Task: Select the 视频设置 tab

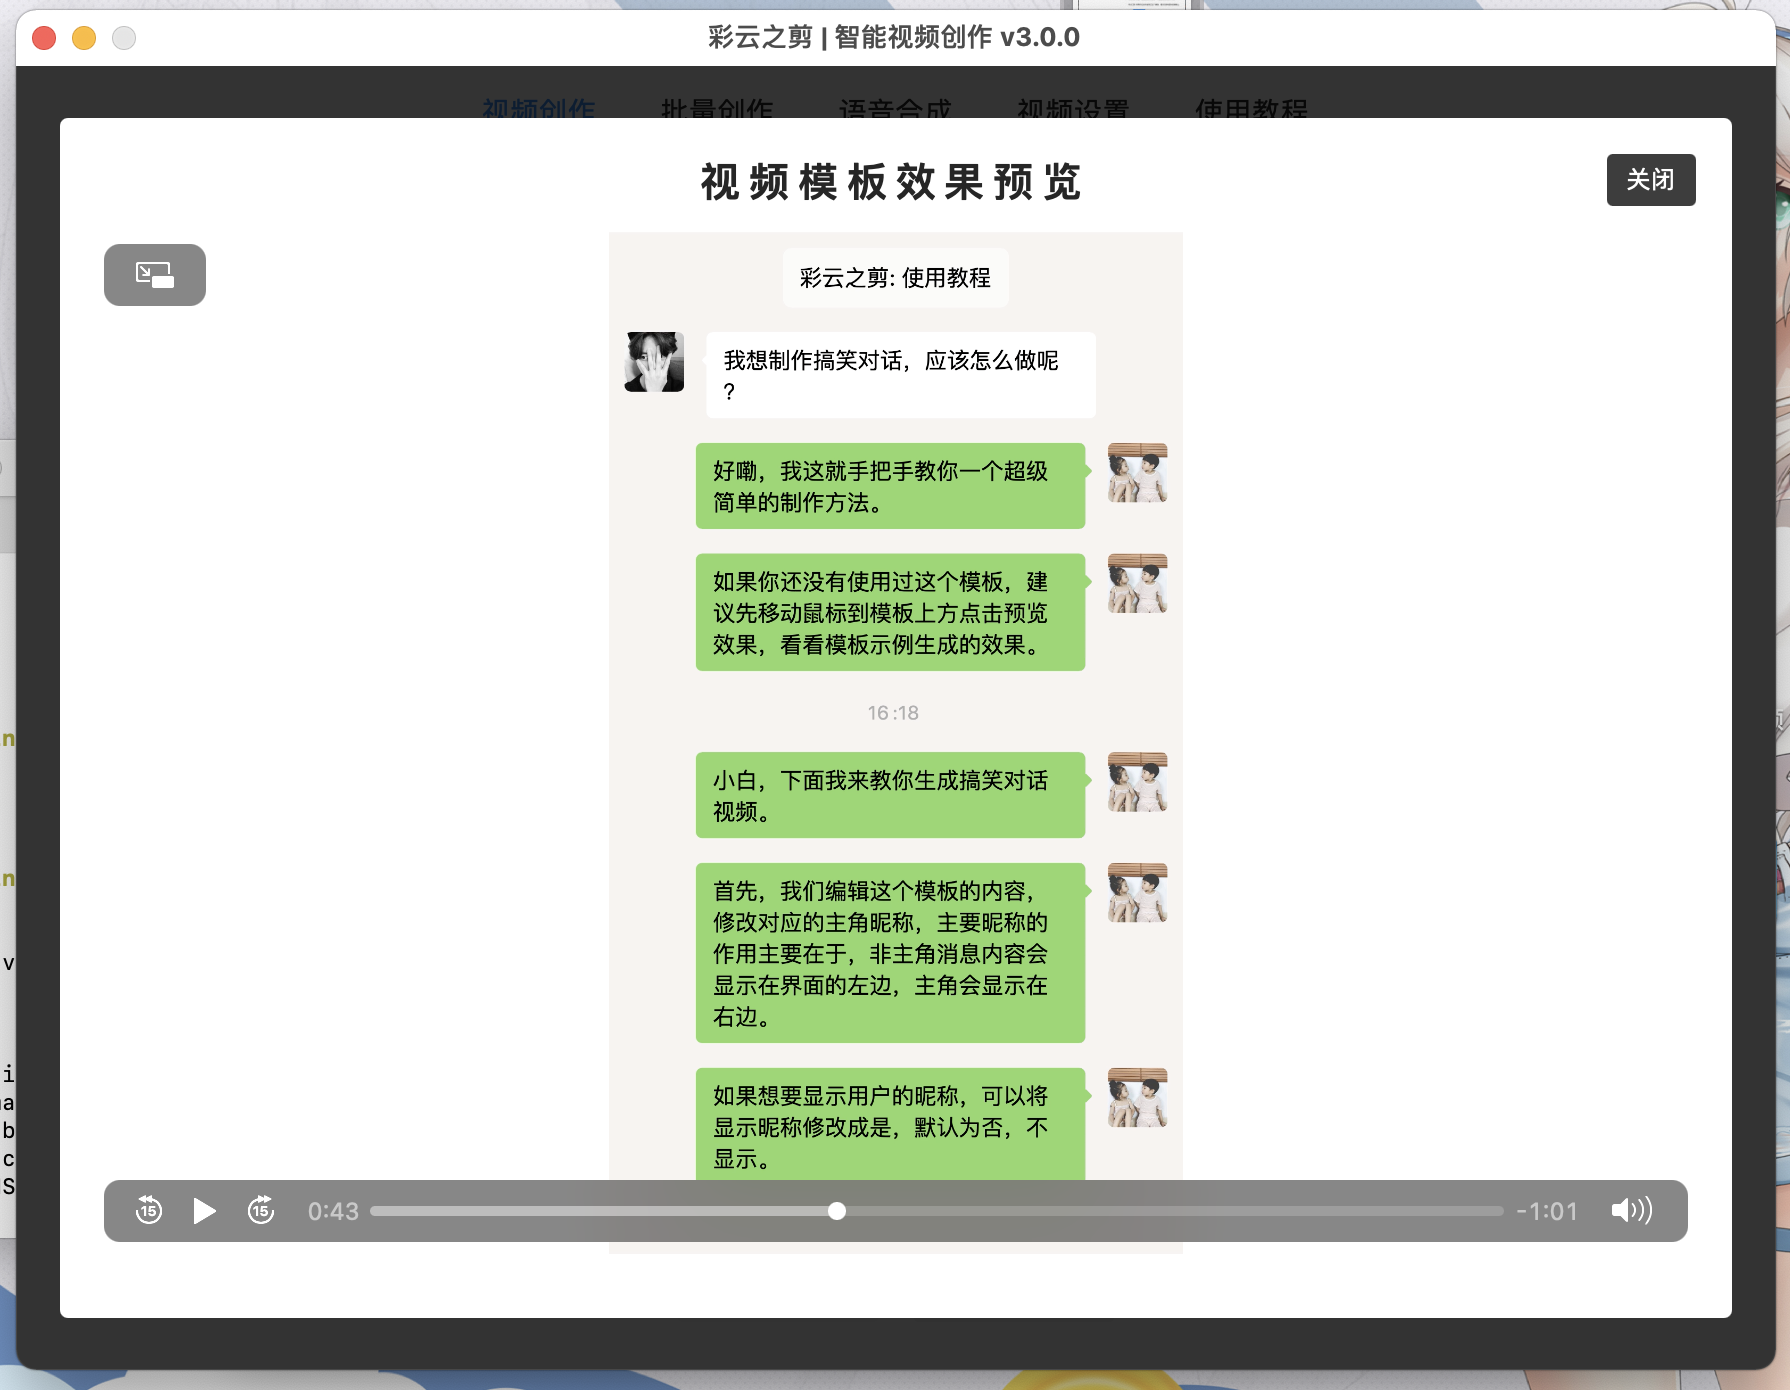Action: tap(1073, 107)
